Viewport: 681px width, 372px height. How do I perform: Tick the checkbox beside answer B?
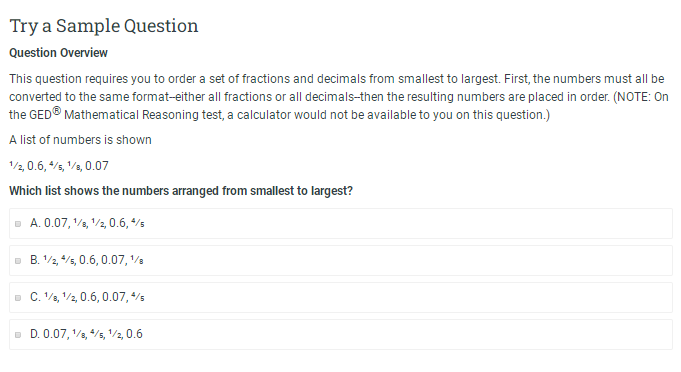coord(18,261)
